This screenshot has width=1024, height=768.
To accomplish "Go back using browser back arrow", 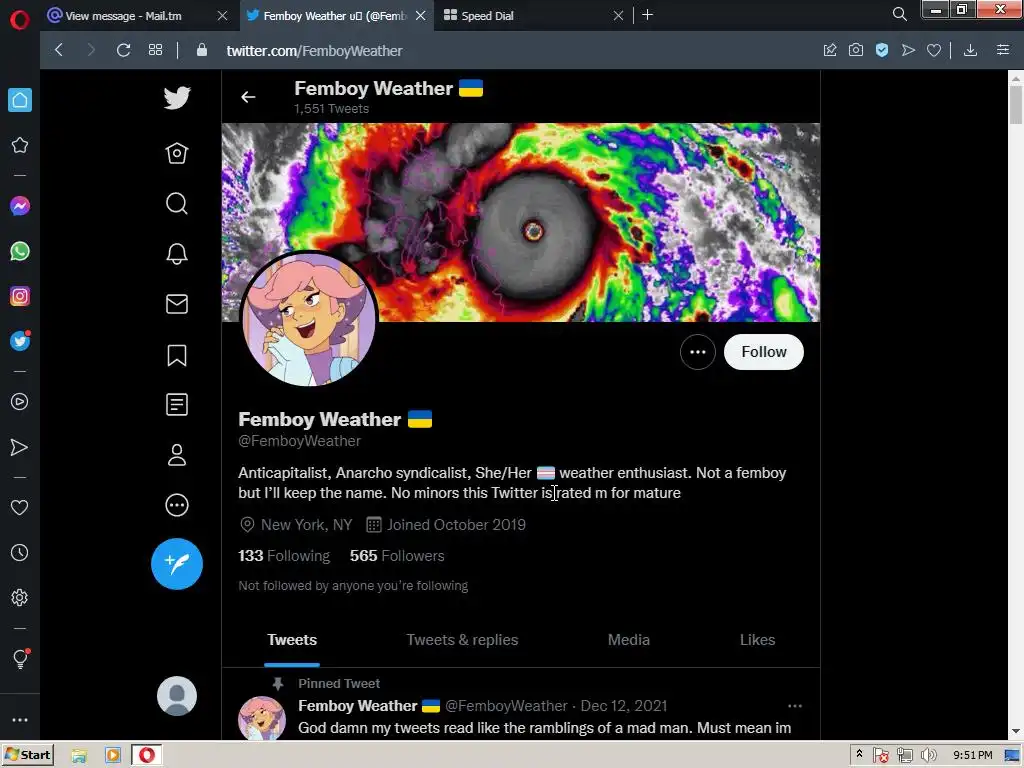I will tap(59, 50).
